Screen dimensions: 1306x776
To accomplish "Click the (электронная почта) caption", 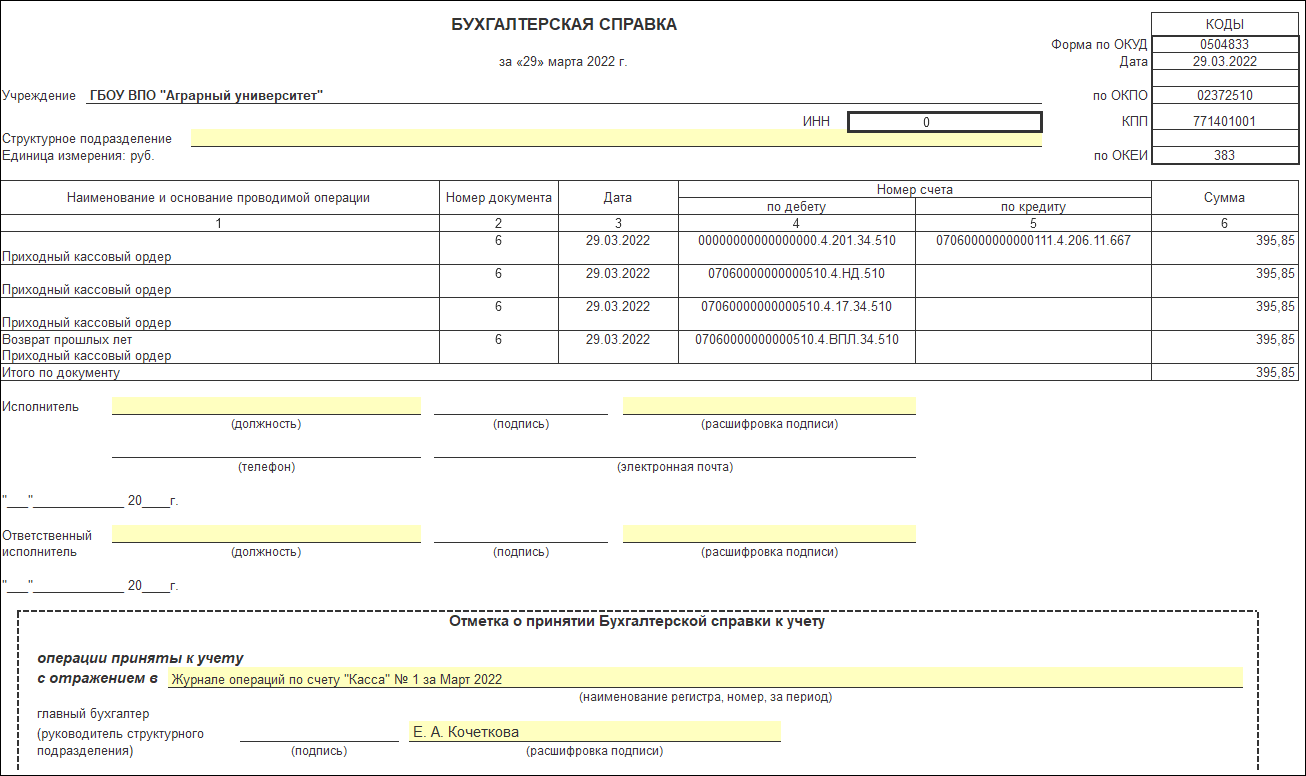I will coord(675,467).
